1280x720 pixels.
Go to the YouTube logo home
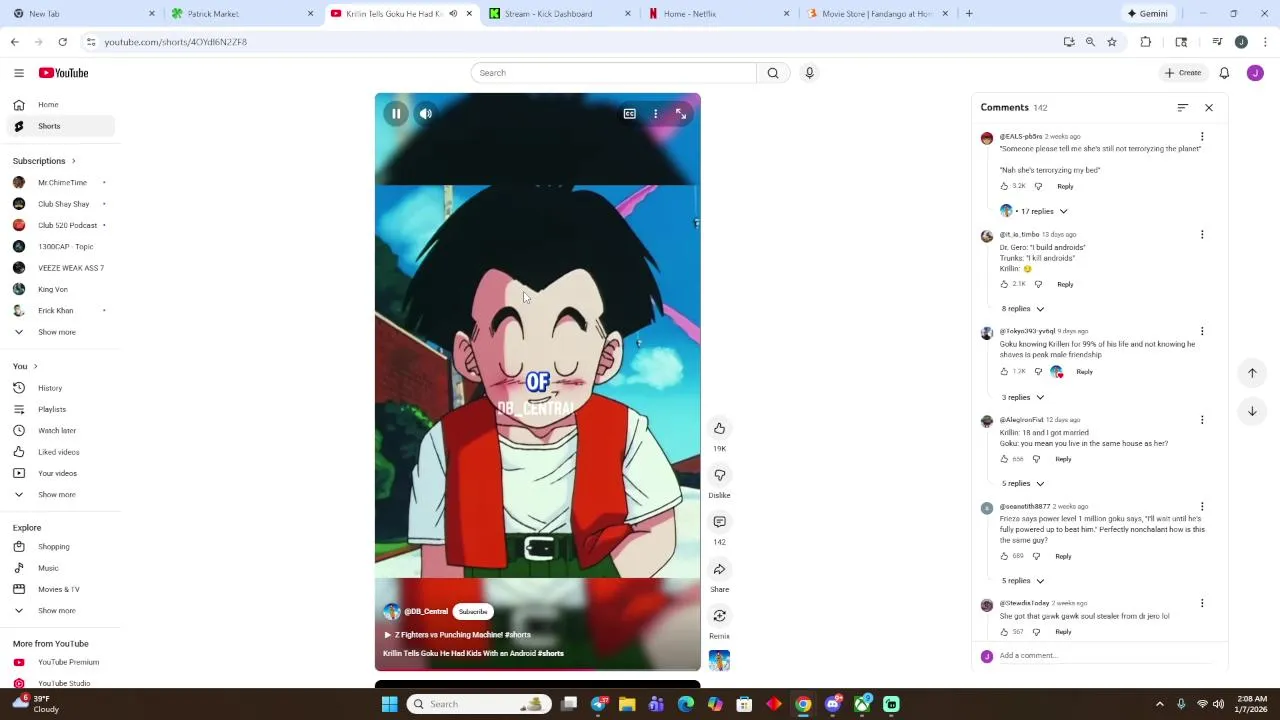(x=64, y=73)
